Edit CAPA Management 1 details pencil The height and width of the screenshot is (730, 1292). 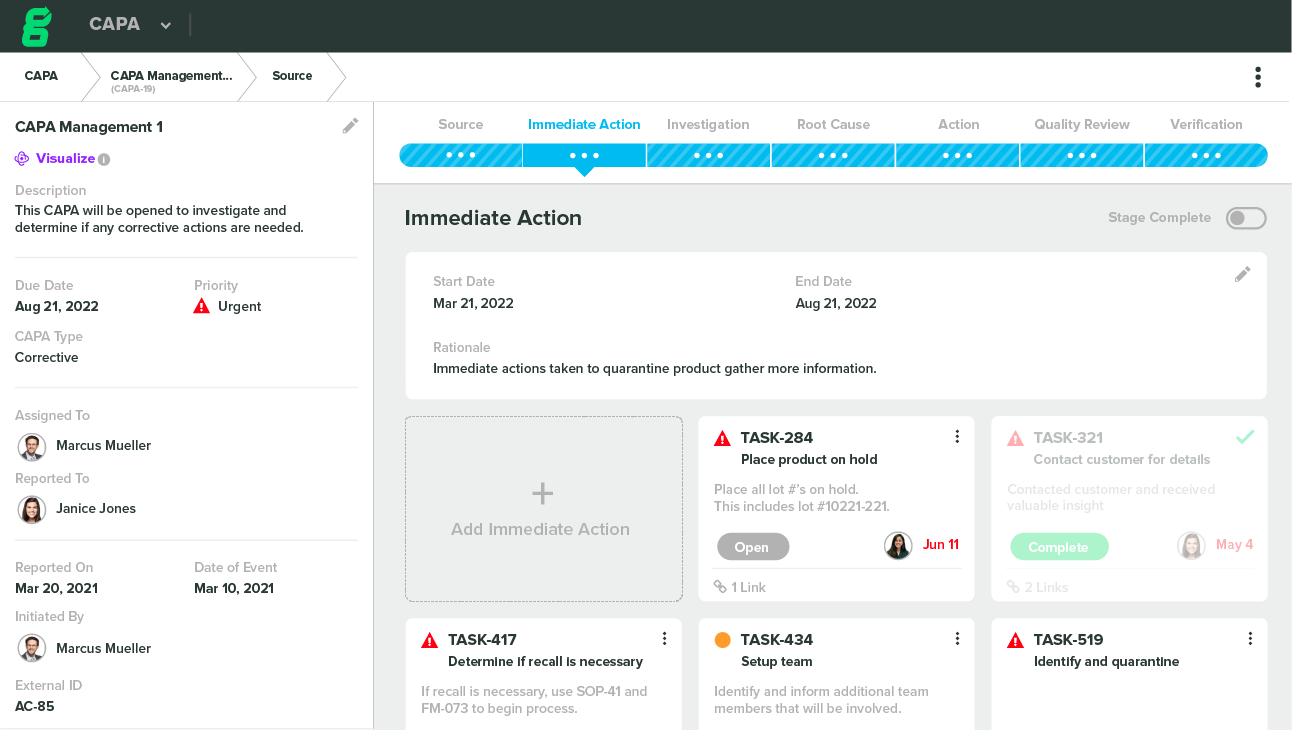(350, 126)
